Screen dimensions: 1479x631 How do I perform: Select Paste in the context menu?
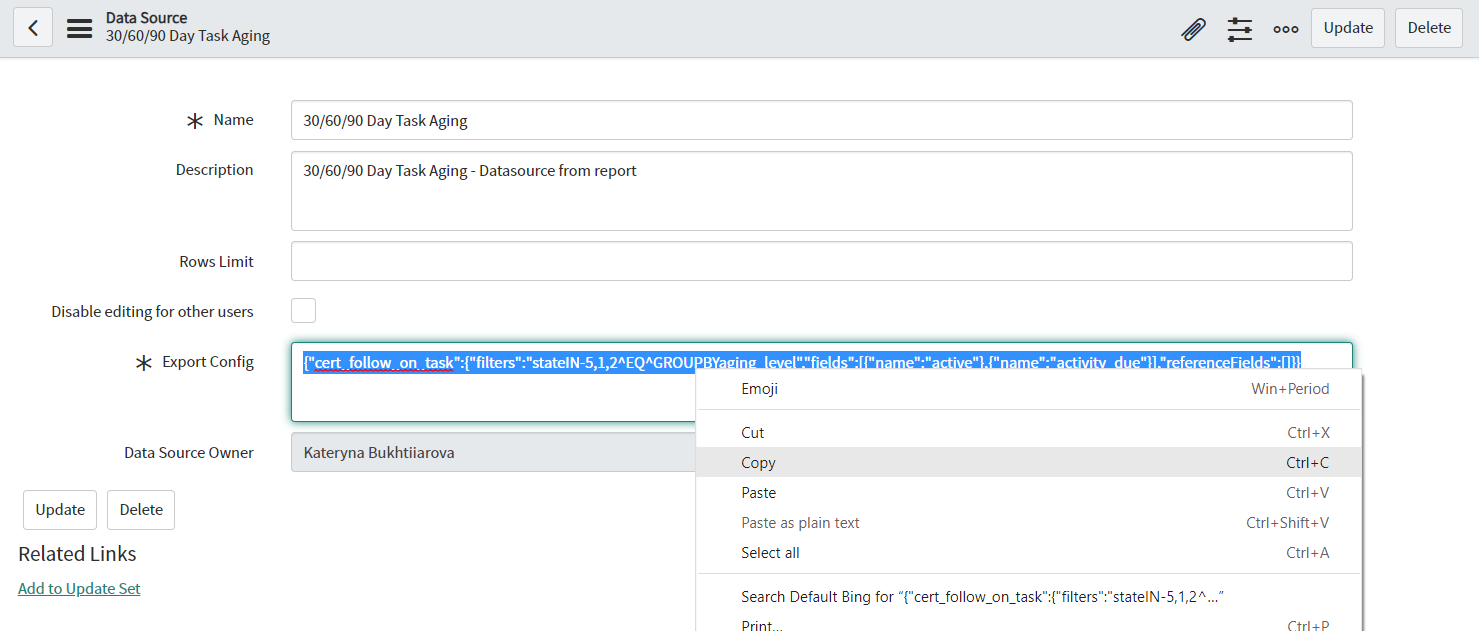[x=758, y=492]
